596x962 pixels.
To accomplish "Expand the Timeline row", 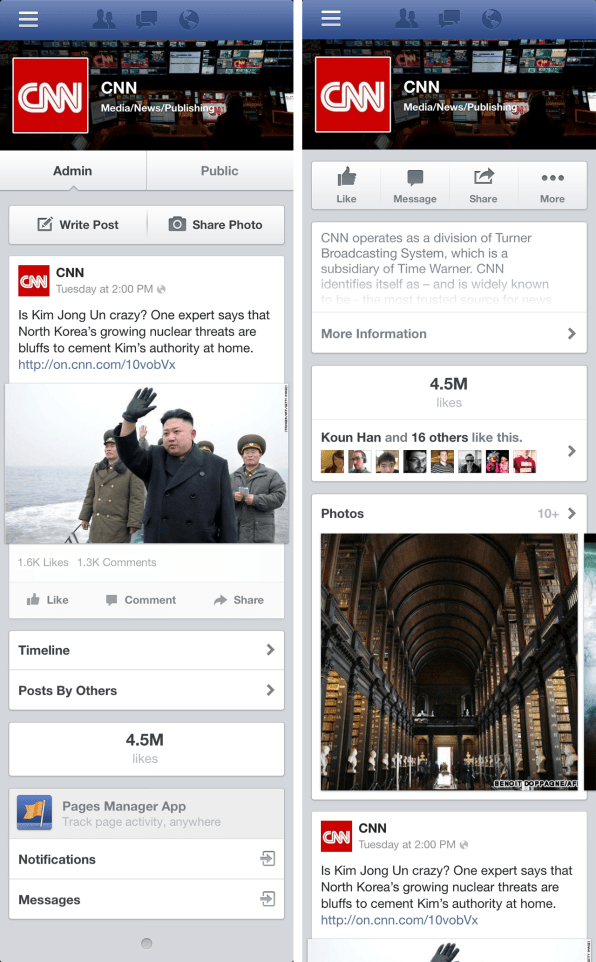I will 147,650.
